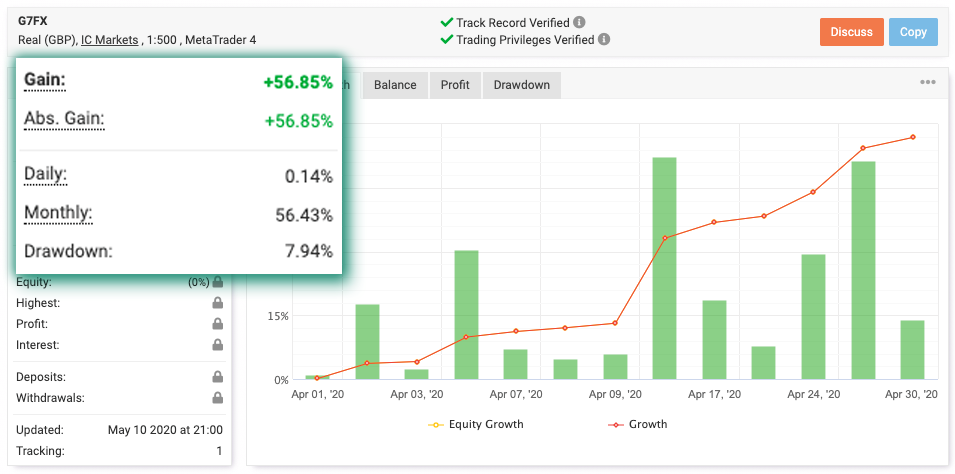Open the IC Markets broker link
Screen dimensions: 955x474
110,40
